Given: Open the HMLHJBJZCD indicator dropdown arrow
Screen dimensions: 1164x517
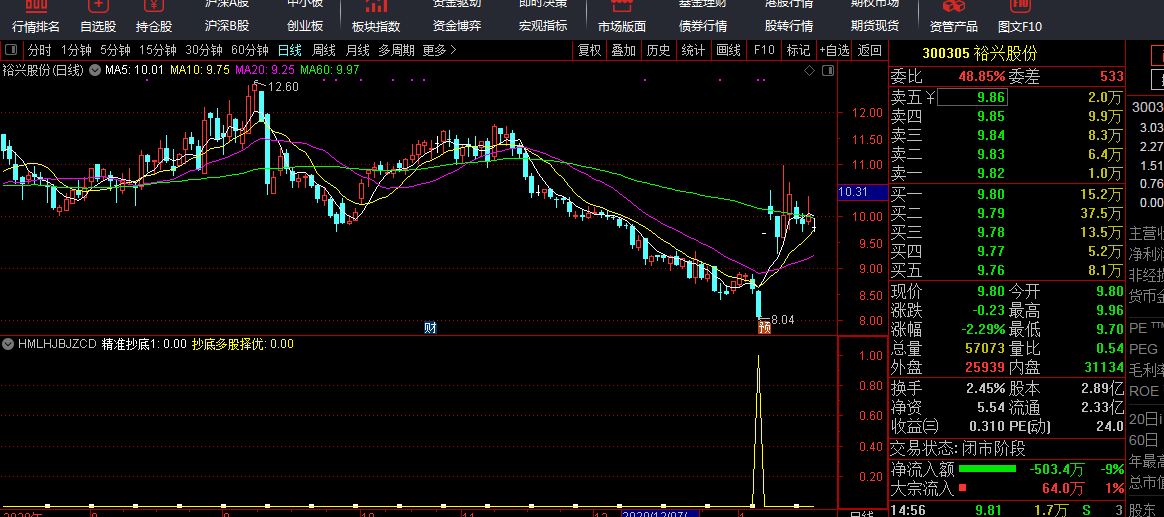Looking at the screenshot, I should click(8, 344).
